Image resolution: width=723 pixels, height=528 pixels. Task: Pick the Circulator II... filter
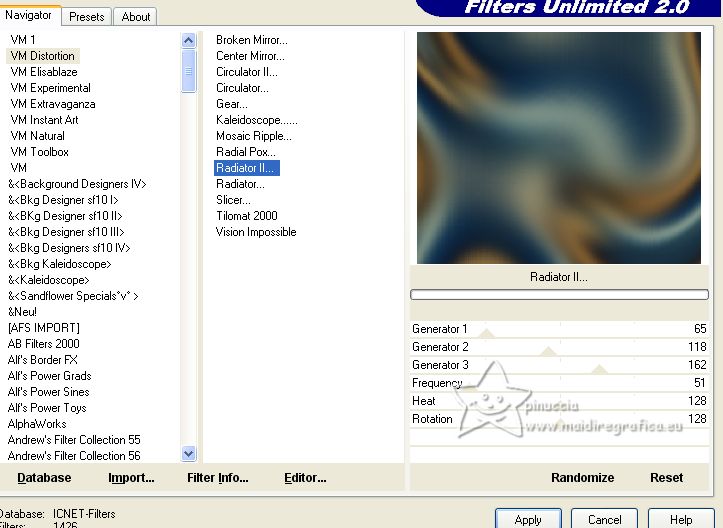(x=247, y=72)
